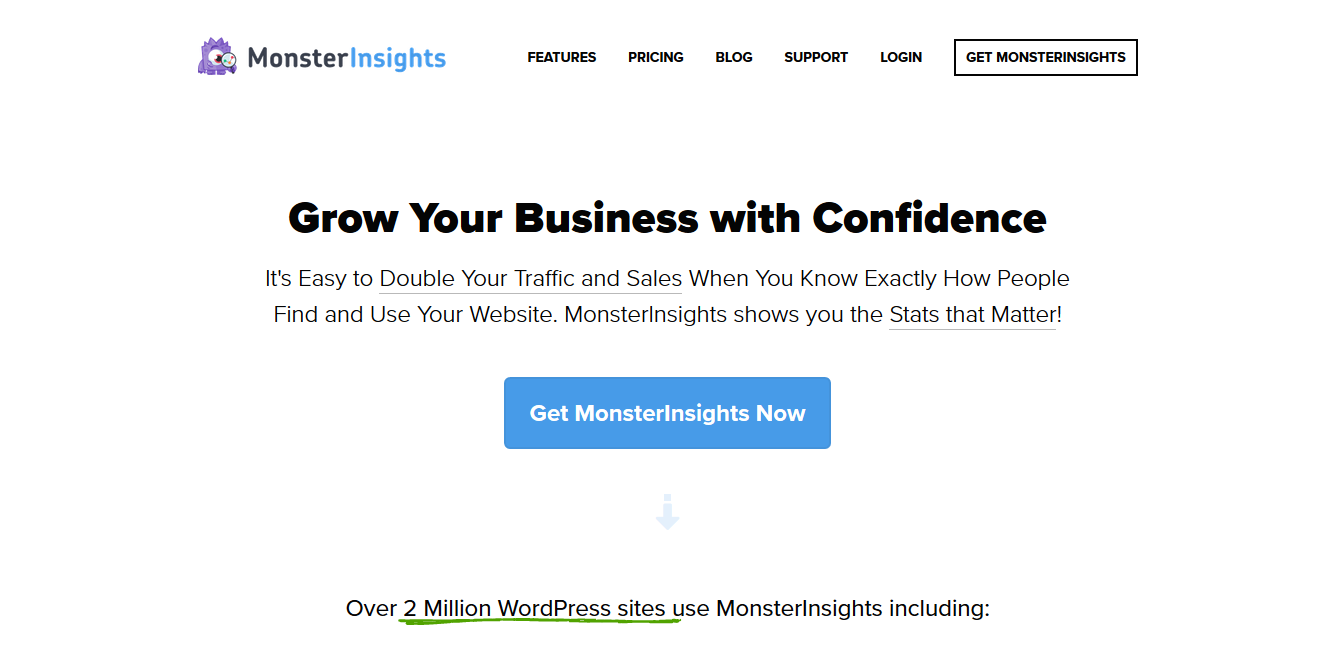Click the purple monster mascot logo icon
The height and width of the screenshot is (647, 1333).
click(x=217, y=57)
